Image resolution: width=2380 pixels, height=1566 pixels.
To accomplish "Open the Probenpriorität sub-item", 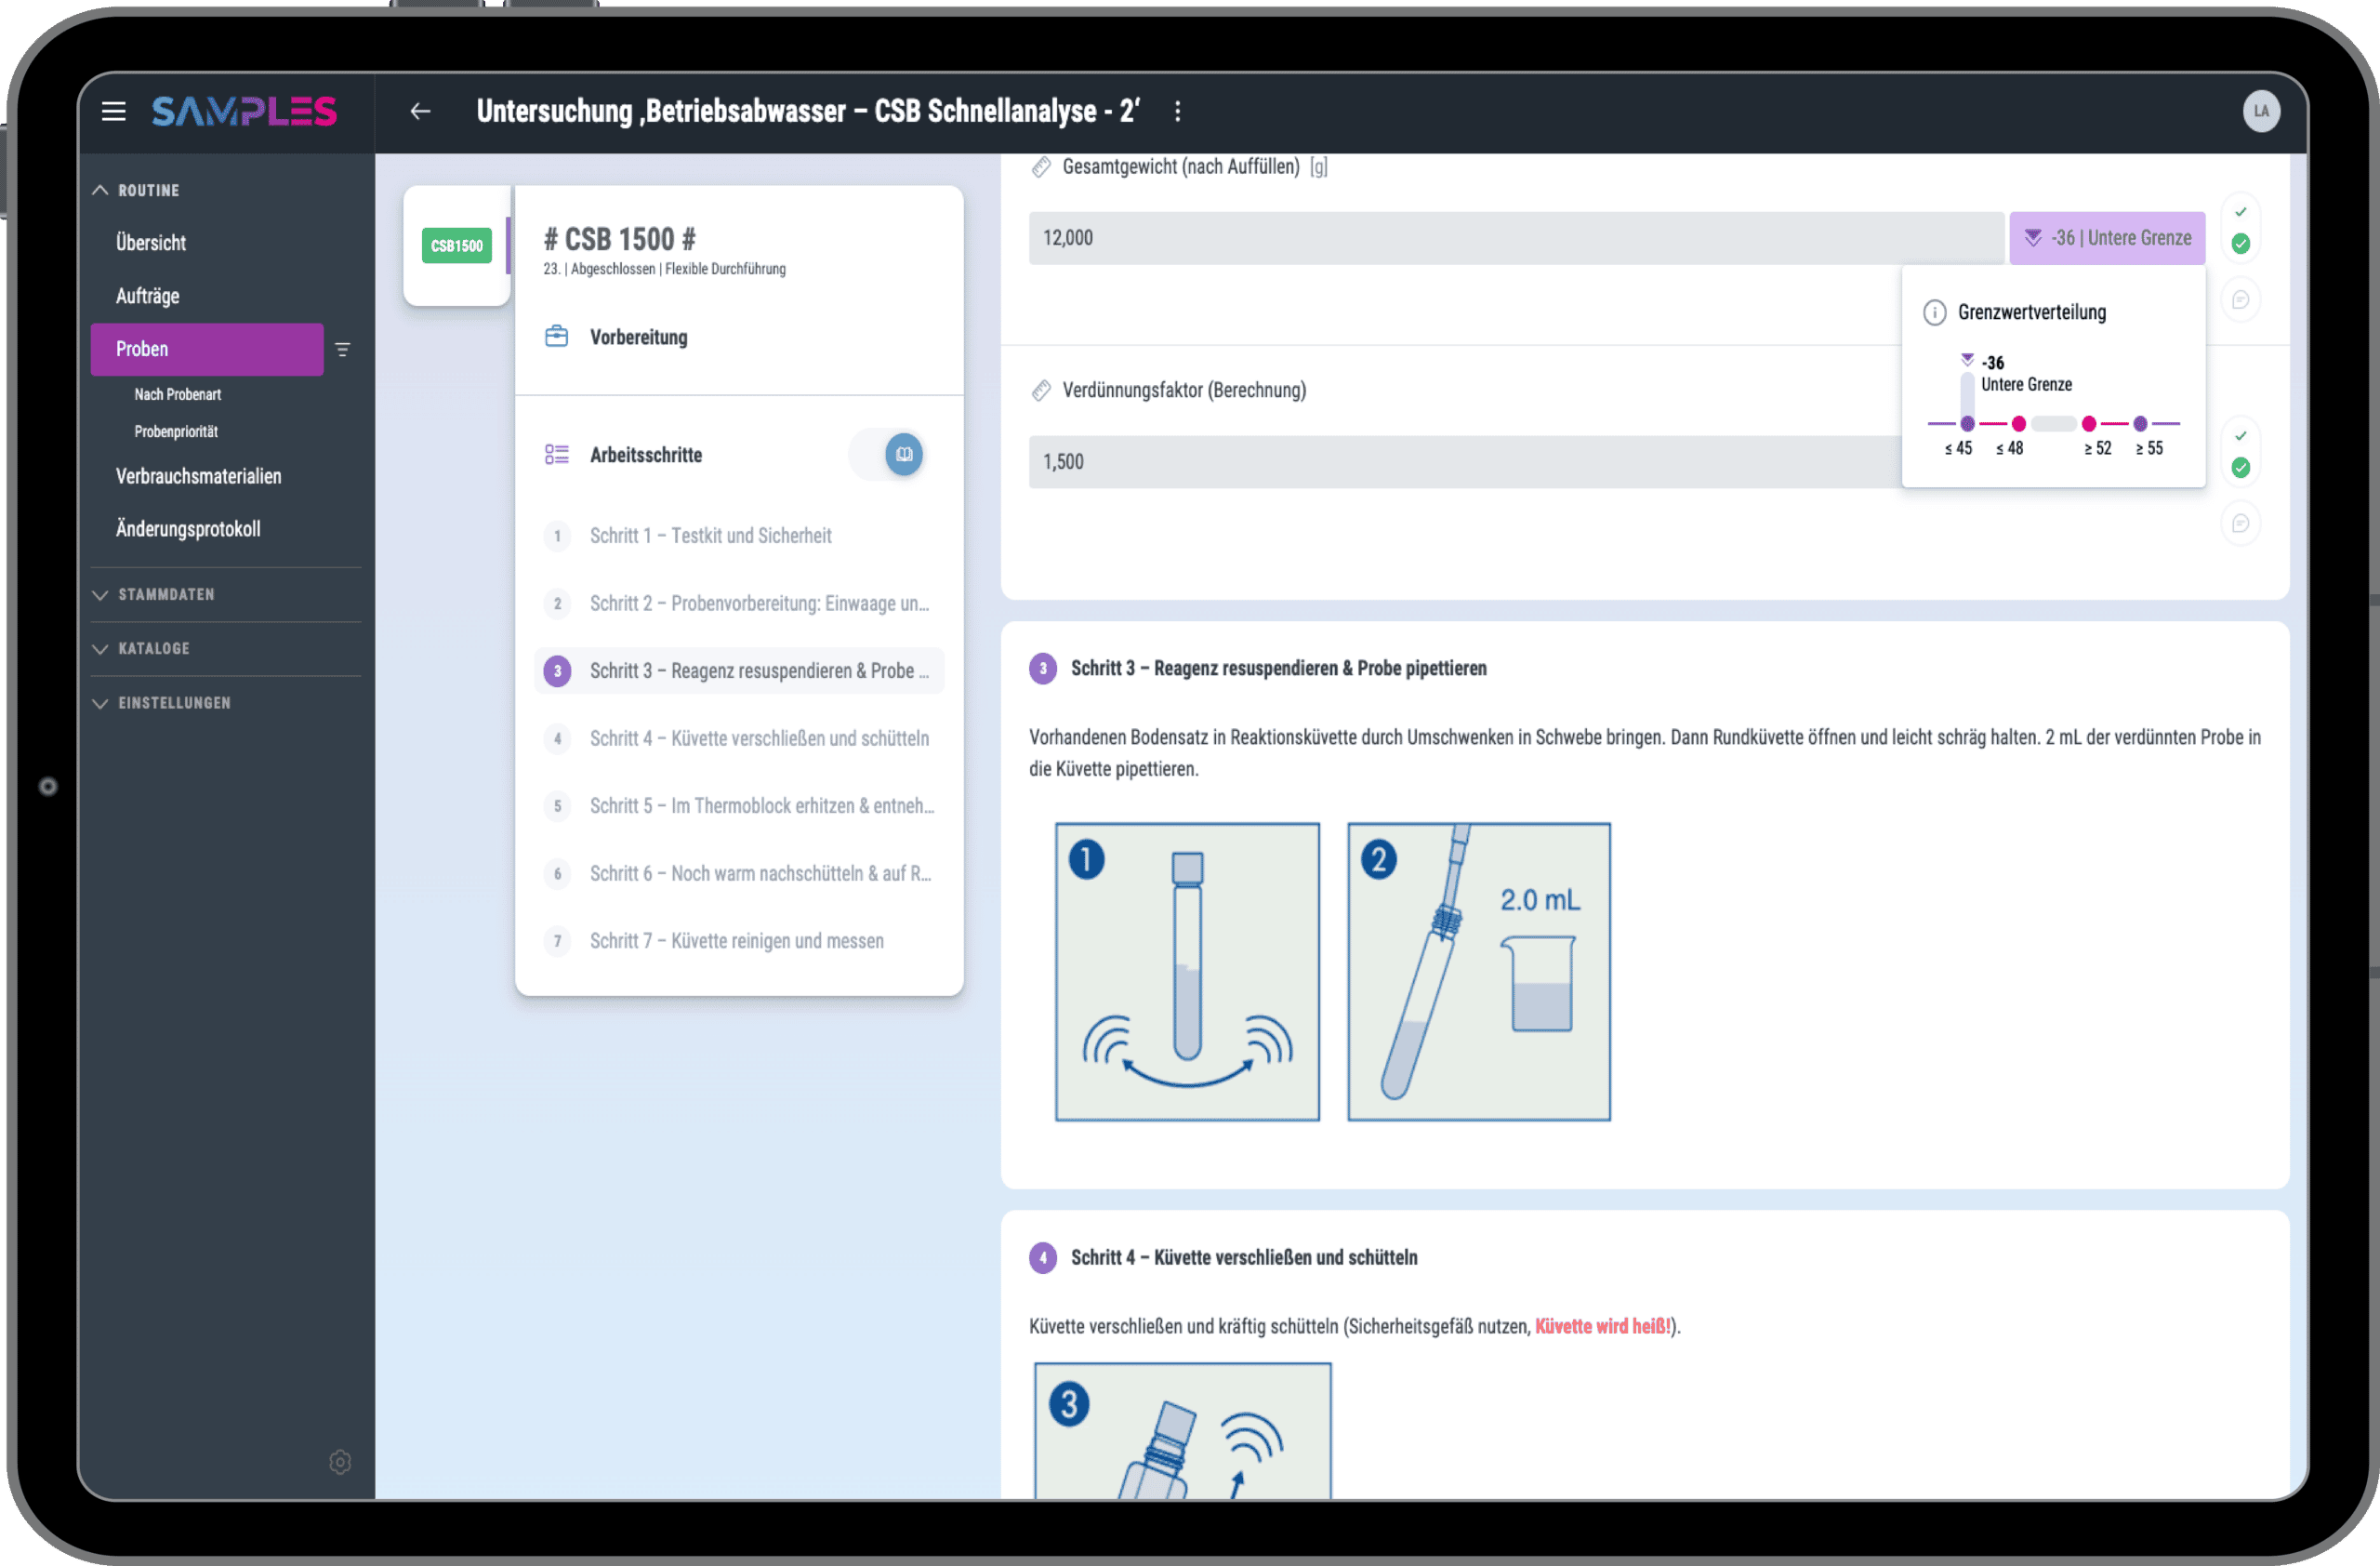I will pyautogui.click(x=176, y=431).
